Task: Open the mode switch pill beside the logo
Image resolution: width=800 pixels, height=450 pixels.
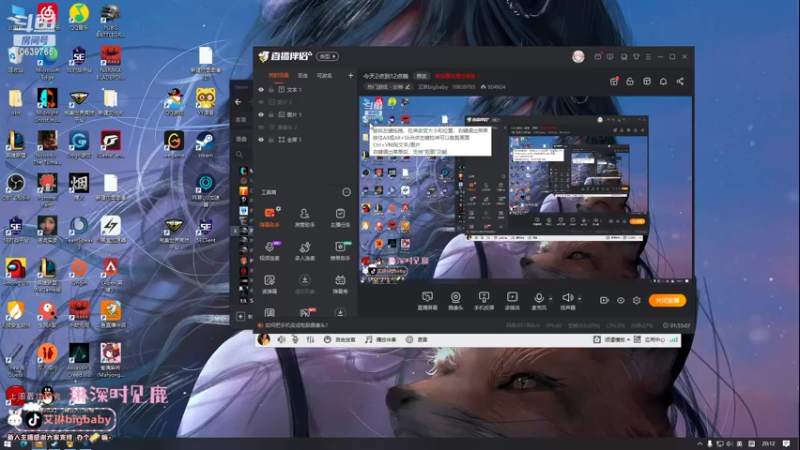Action: [x=328, y=57]
